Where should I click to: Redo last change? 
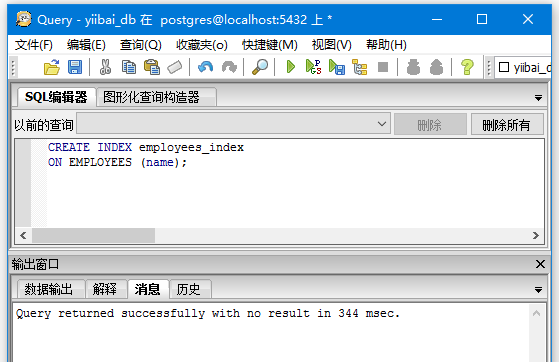[x=229, y=67]
